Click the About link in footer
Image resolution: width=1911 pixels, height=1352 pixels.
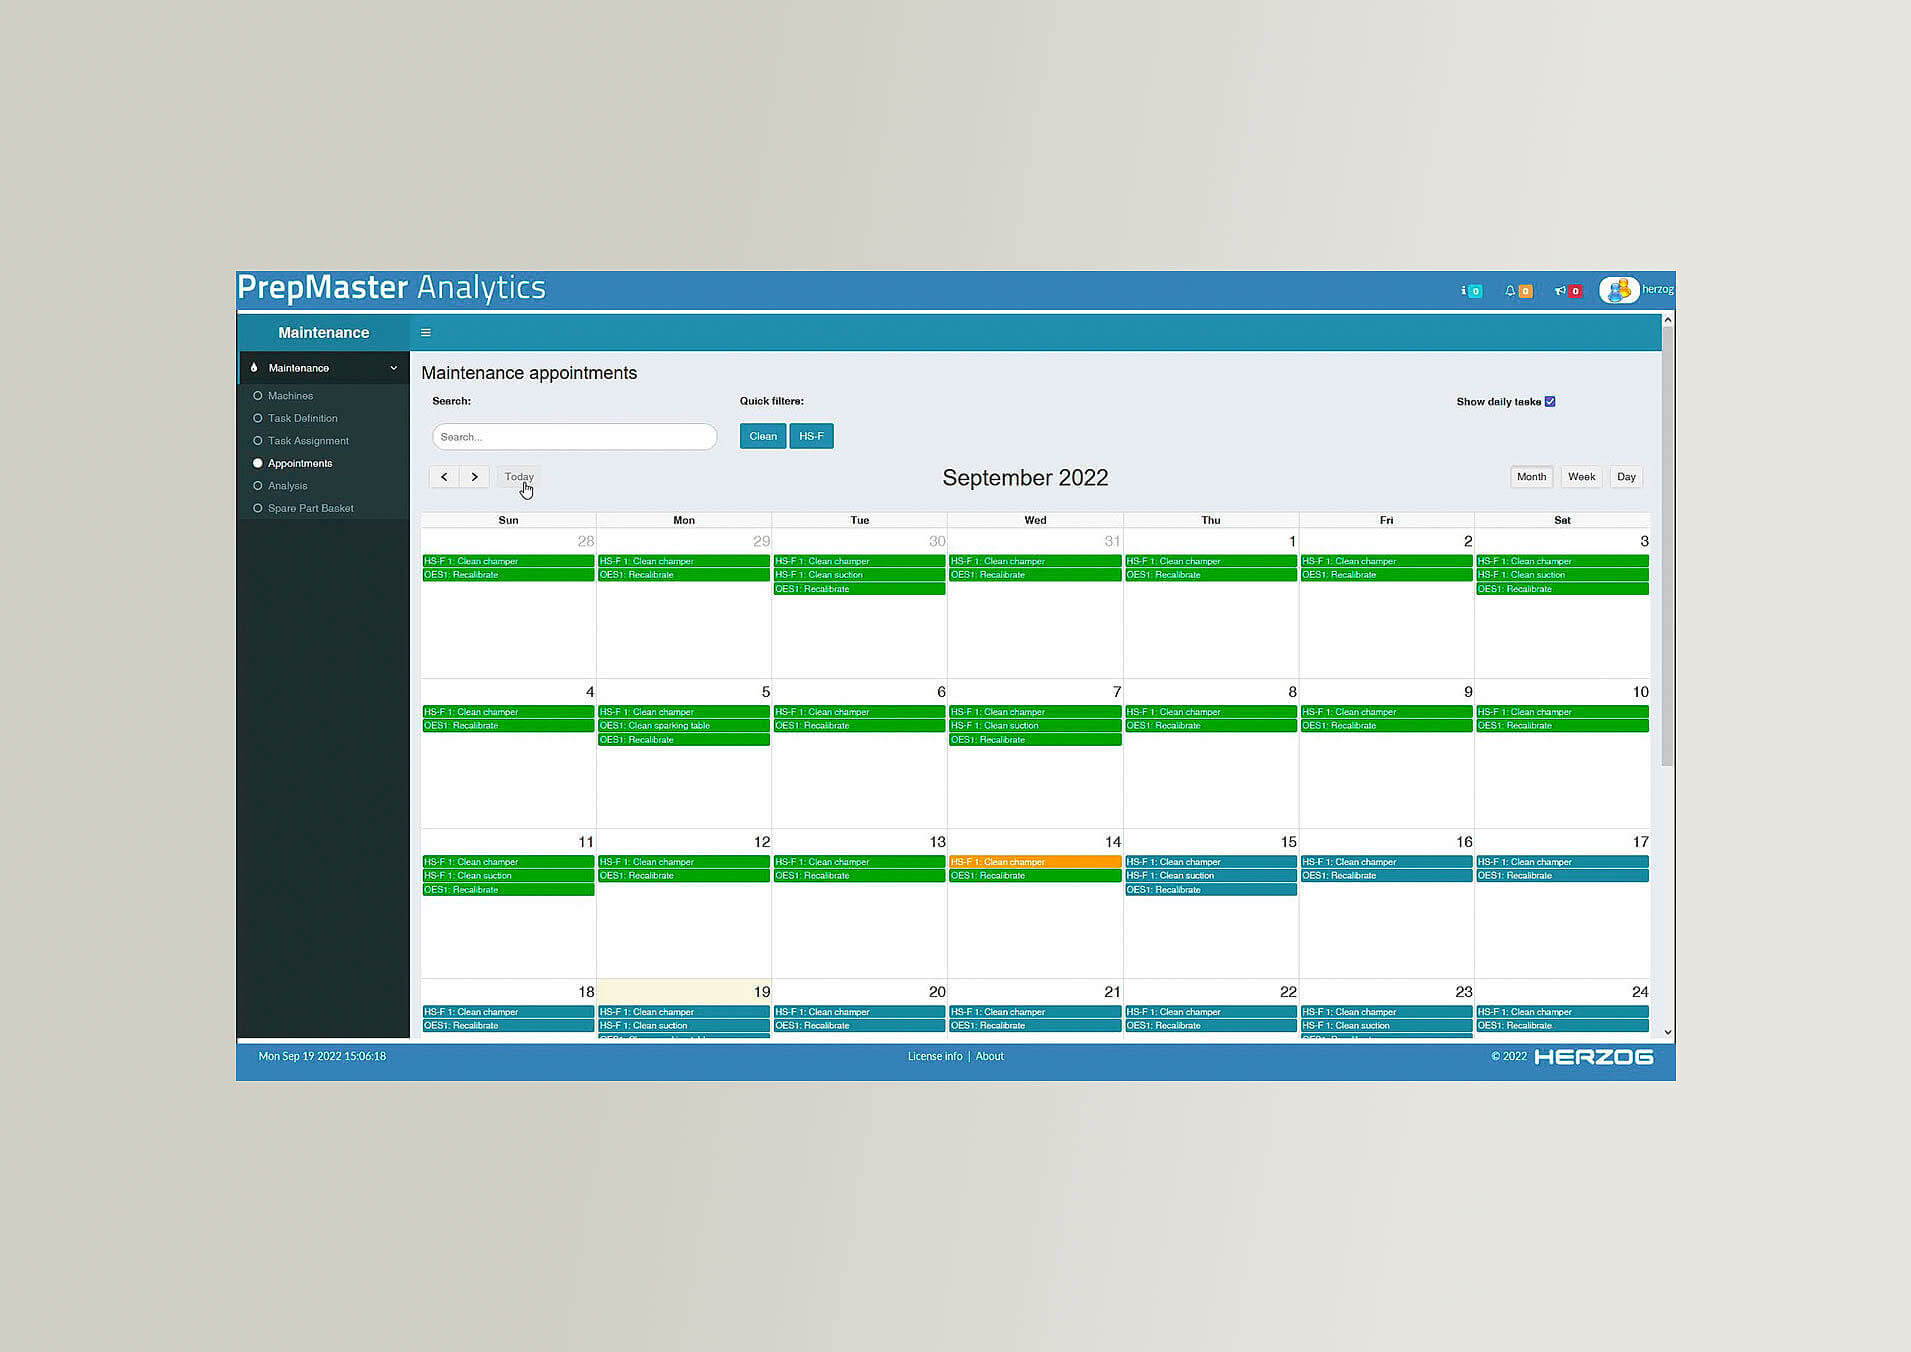tap(989, 1056)
